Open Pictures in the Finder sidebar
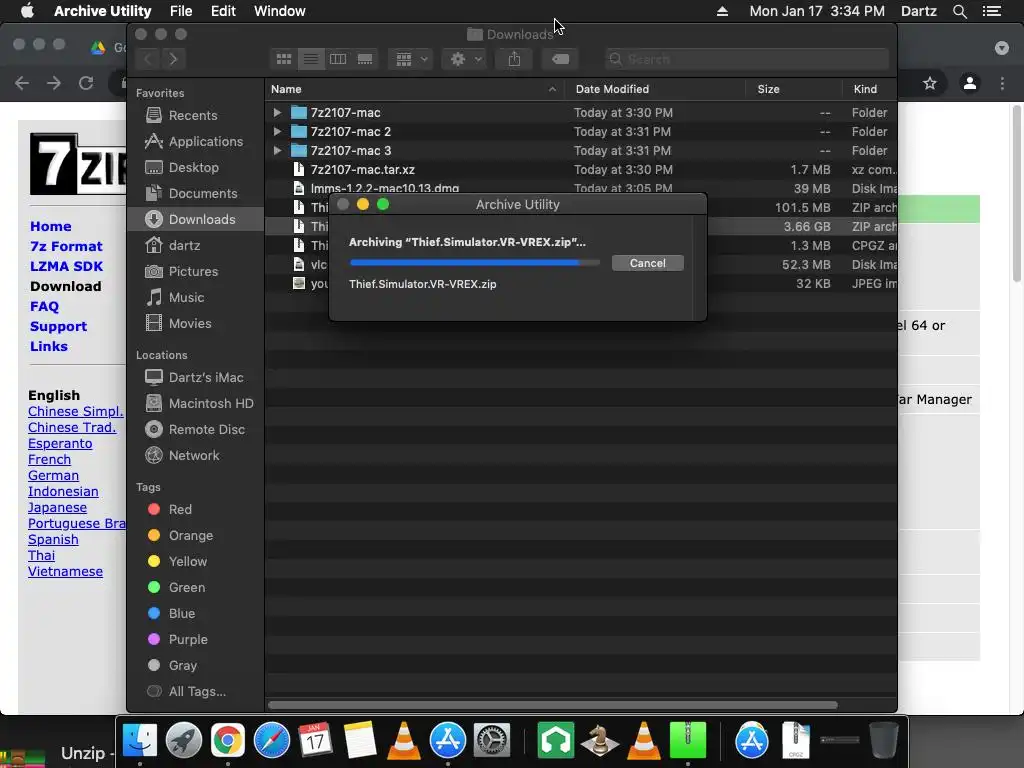The image size is (1024, 768). point(195,272)
